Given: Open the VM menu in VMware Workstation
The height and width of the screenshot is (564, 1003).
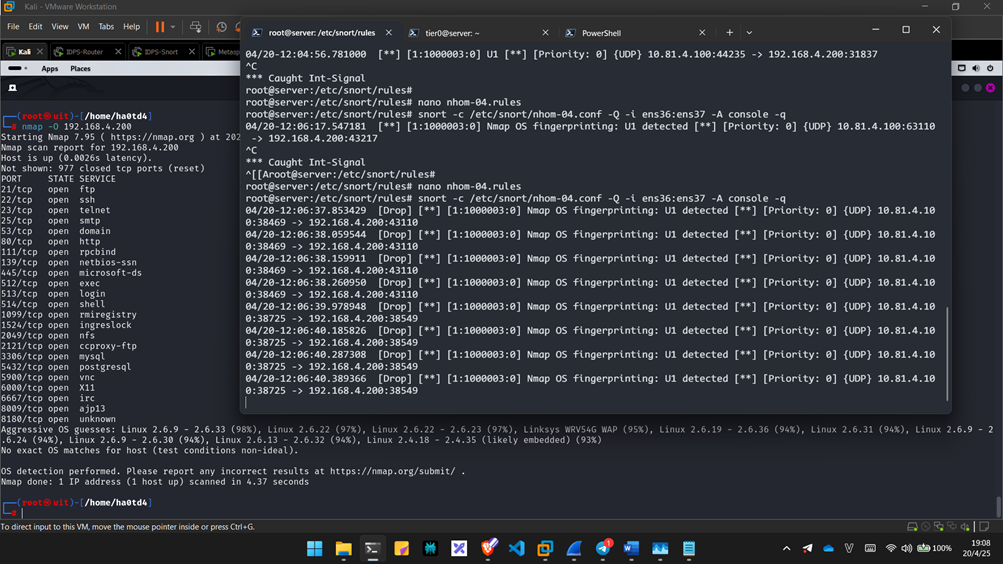Looking at the screenshot, I should 83,27.
